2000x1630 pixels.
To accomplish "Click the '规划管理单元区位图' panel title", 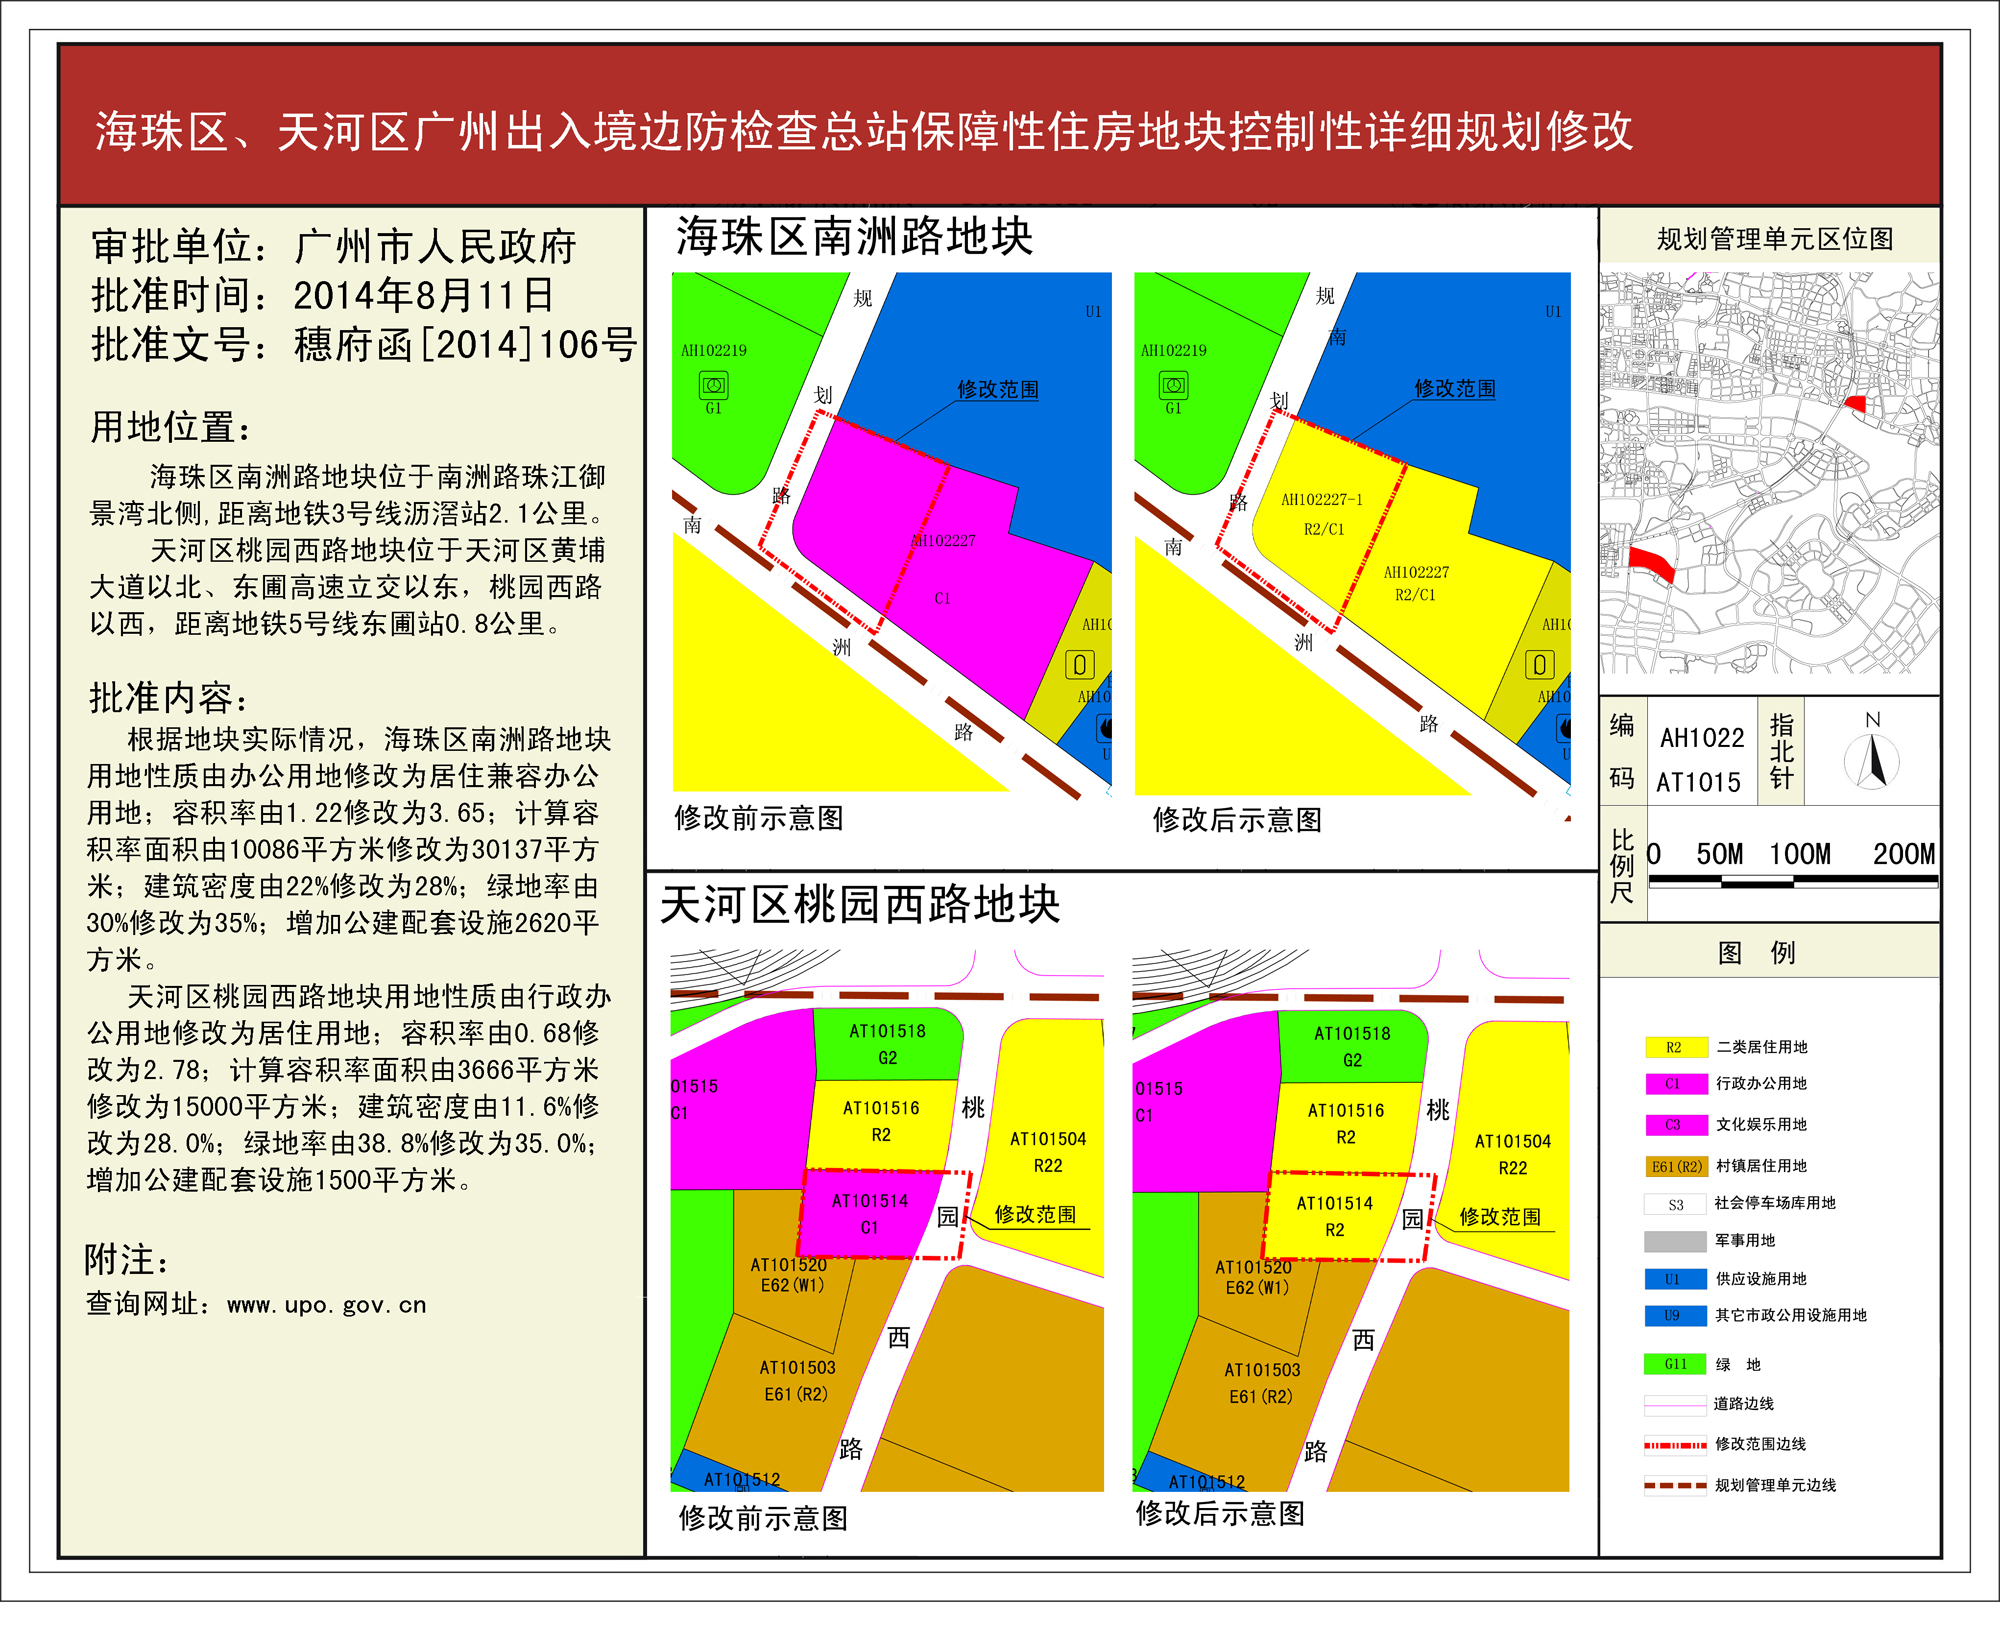I will pos(1775,239).
